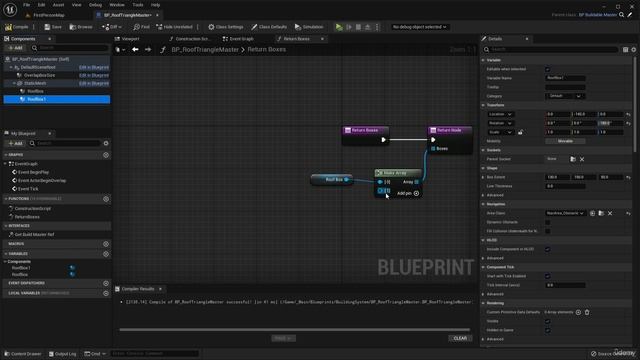Image resolution: width=640 pixels, height=360 pixels.
Task: Click RoofBox component icon in tree
Action: [23, 91]
